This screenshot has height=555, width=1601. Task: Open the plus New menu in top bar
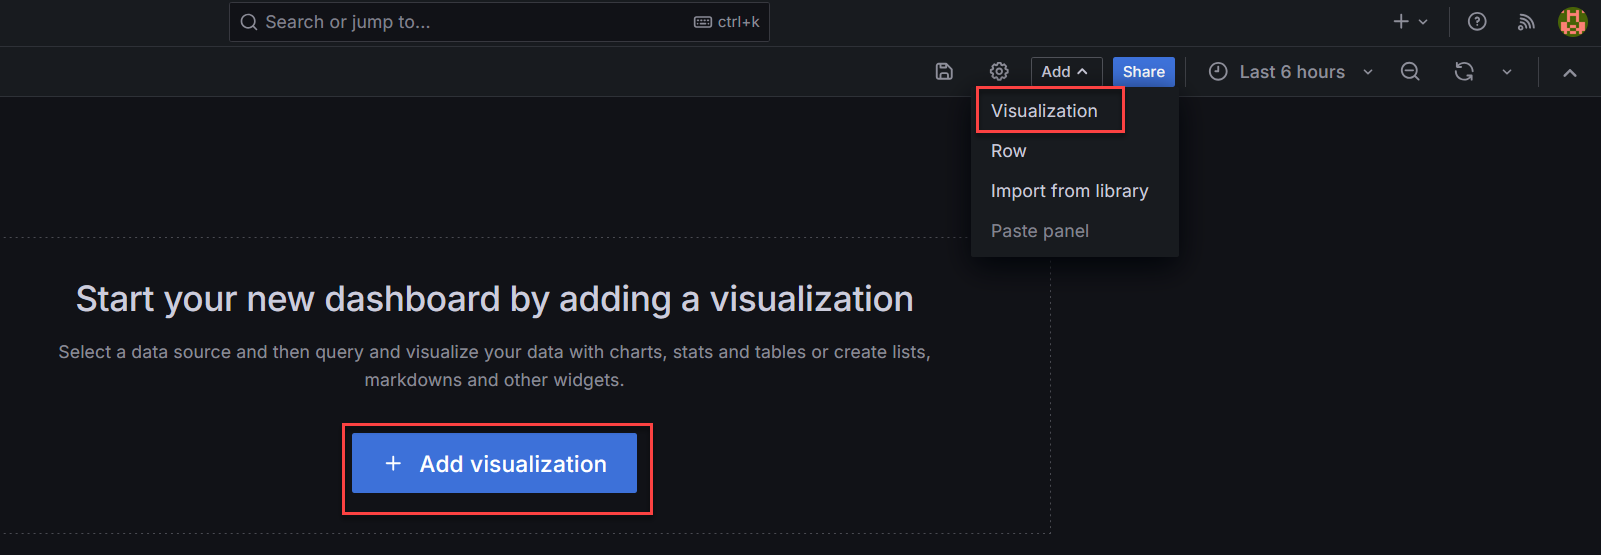click(1410, 22)
